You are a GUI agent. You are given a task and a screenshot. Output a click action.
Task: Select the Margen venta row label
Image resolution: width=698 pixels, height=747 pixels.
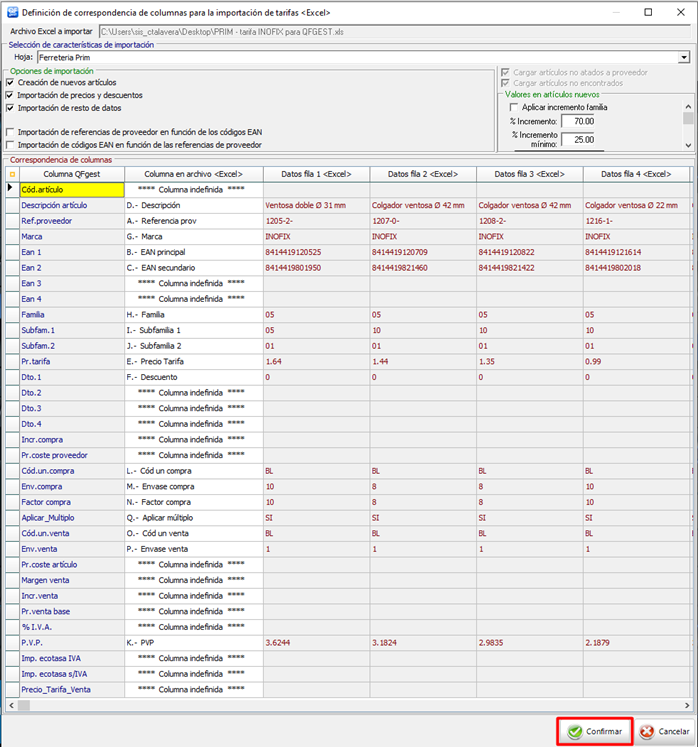(x=45, y=580)
